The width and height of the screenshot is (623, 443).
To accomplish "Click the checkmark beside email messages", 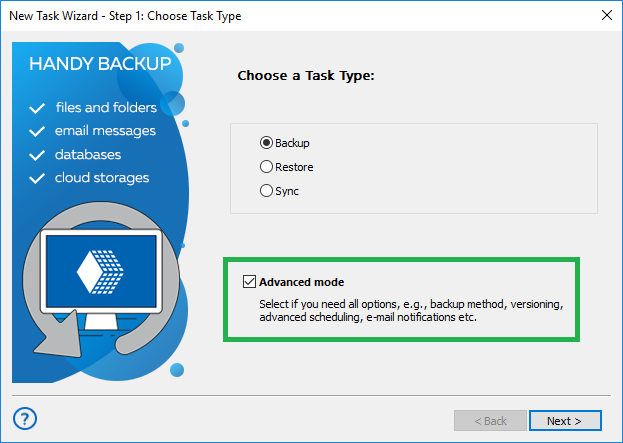I will coord(38,131).
